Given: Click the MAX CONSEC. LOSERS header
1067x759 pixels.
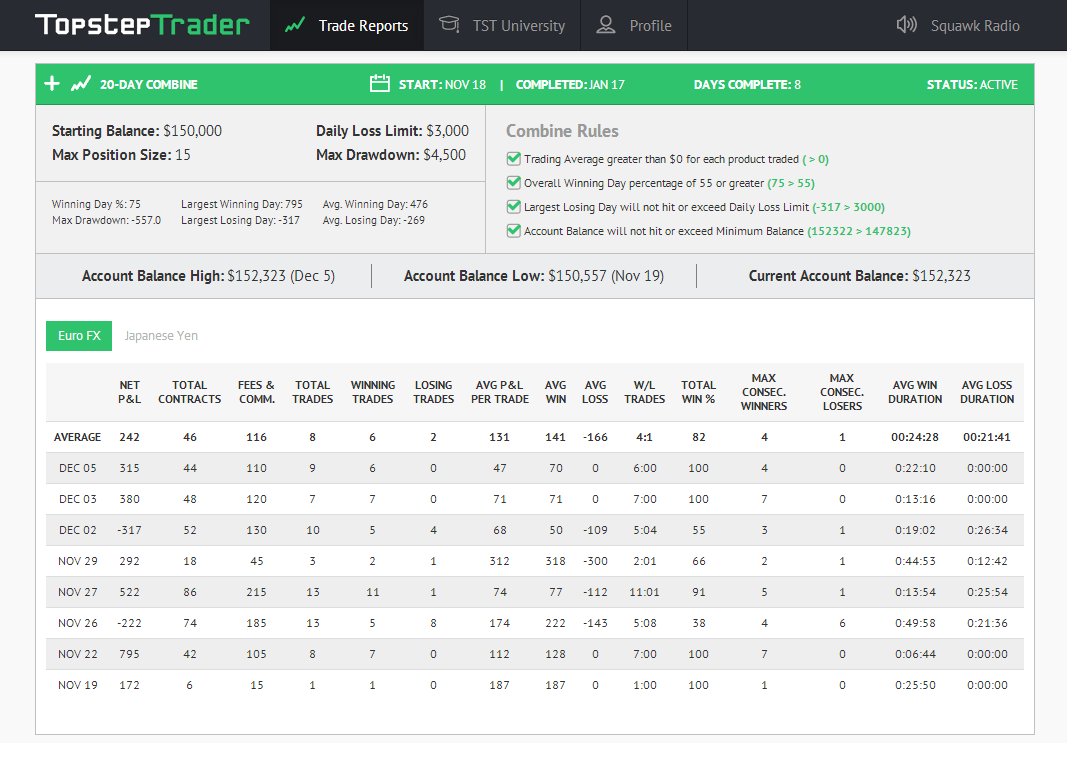Looking at the screenshot, I should pyautogui.click(x=842, y=392).
